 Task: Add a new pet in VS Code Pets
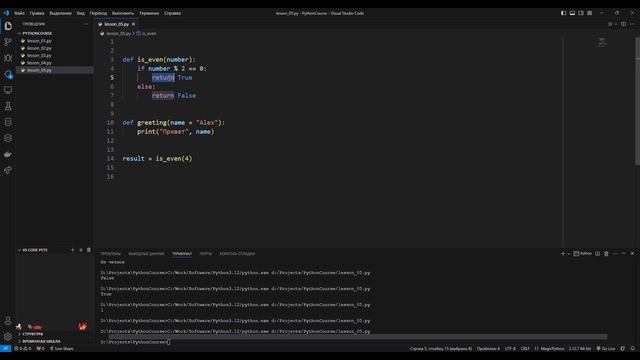(73, 250)
